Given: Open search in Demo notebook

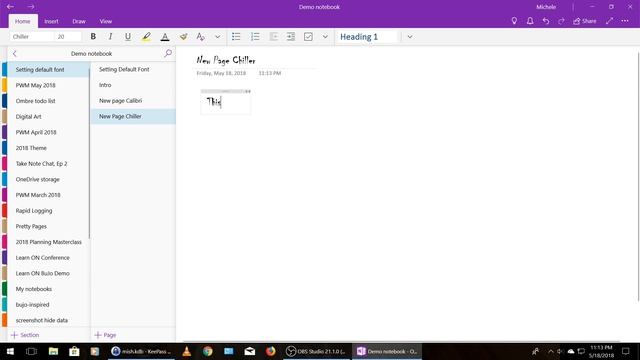Looking at the screenshot, I should click(x=168, y=53).
